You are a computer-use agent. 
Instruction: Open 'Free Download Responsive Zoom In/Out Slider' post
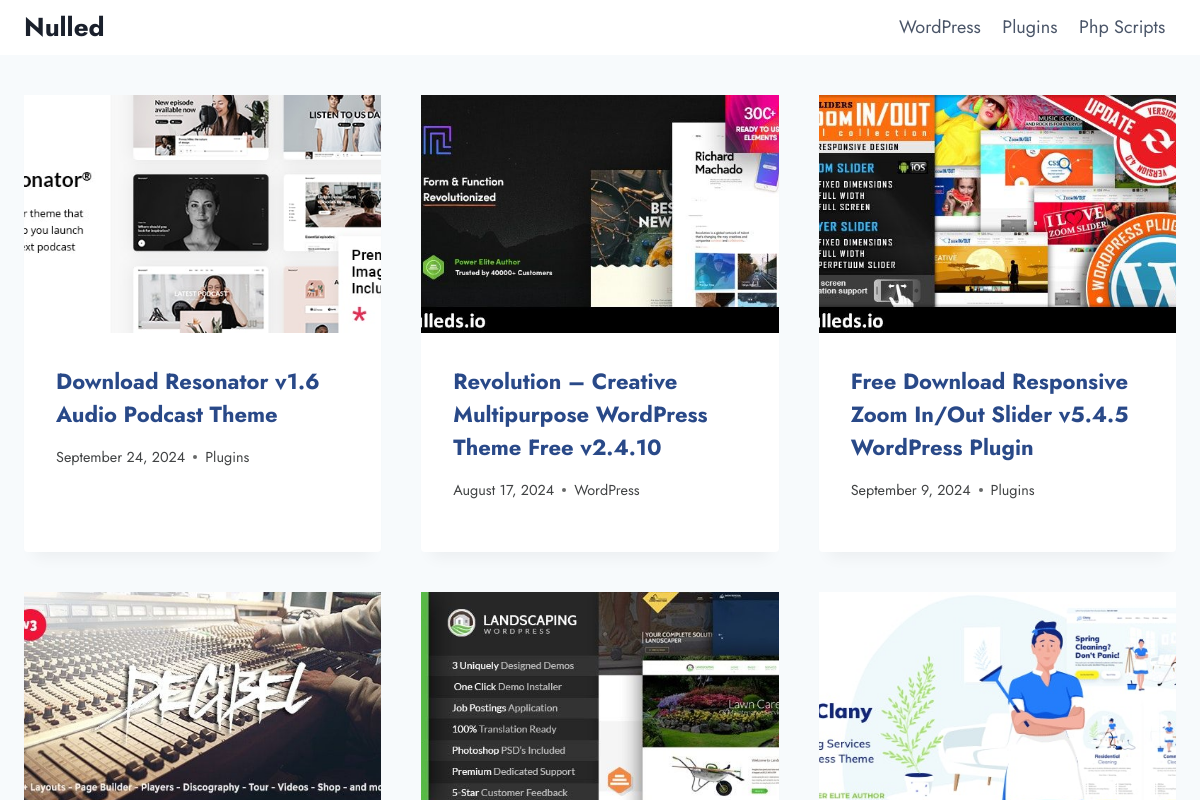(x=989, y=414)
